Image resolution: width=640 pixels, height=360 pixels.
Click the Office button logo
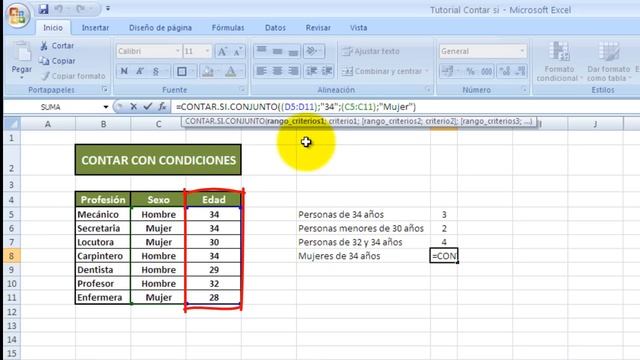(17, 15)
